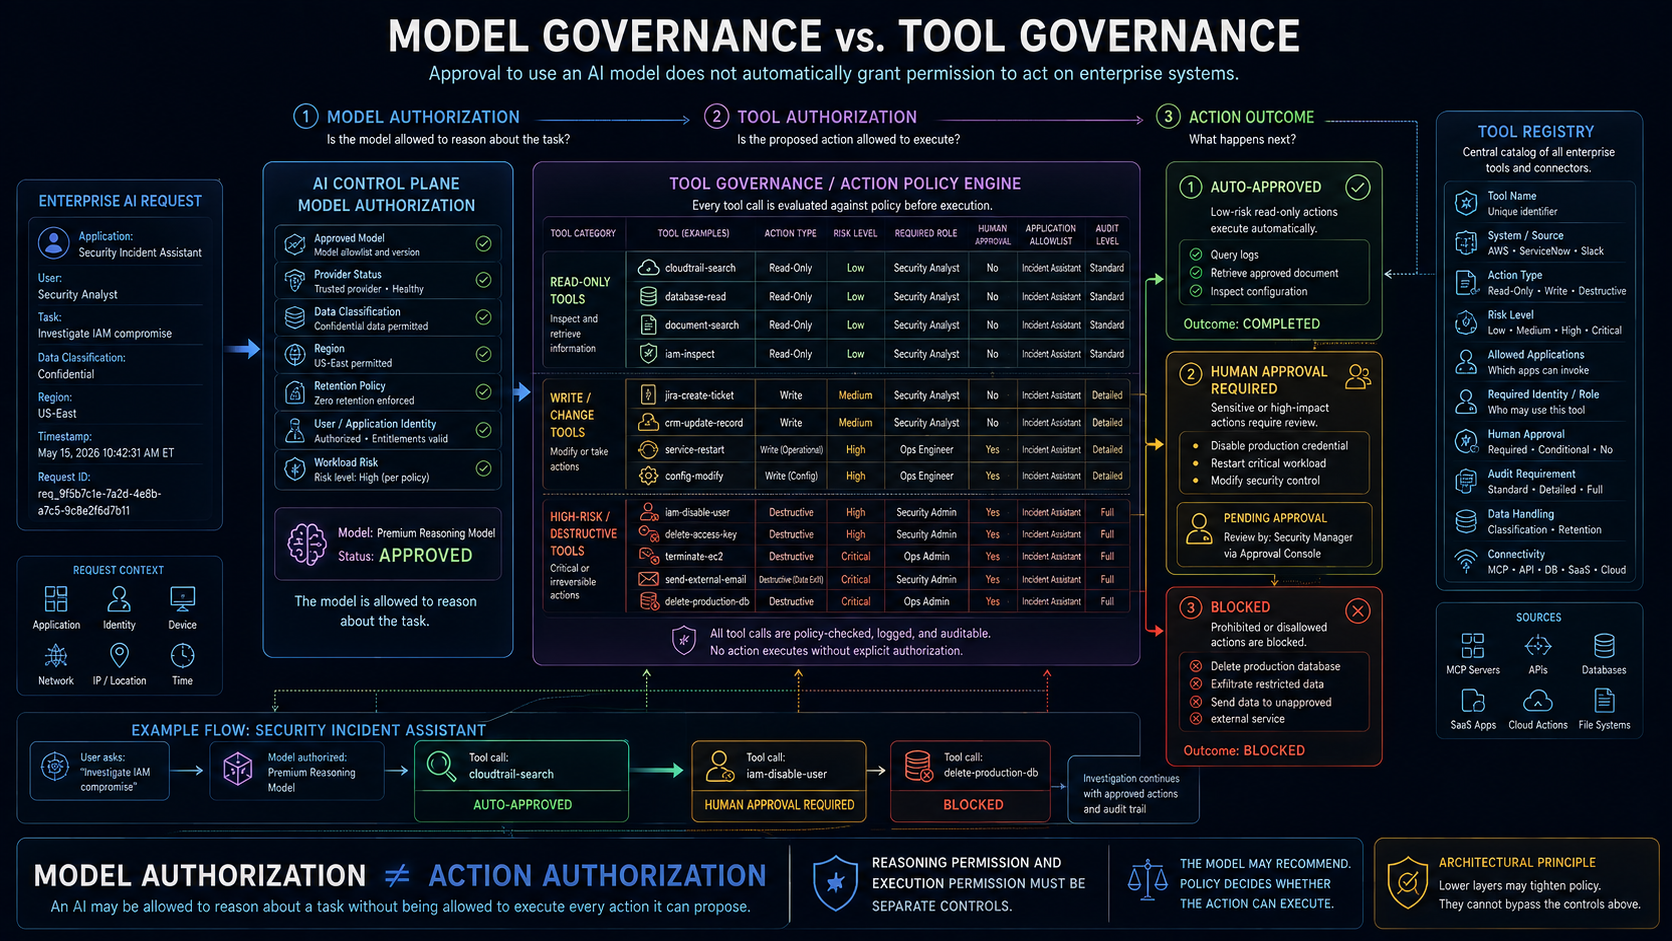1672x941 pixels.
Task: Click the check mark for Provider Status
Action: click(483, 280)
